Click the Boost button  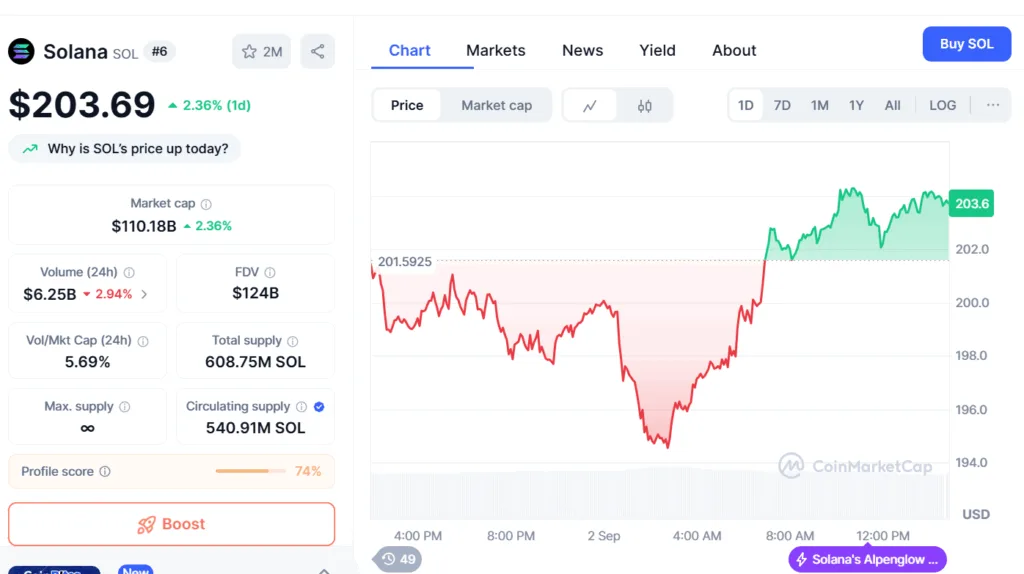tap(171, 524)
